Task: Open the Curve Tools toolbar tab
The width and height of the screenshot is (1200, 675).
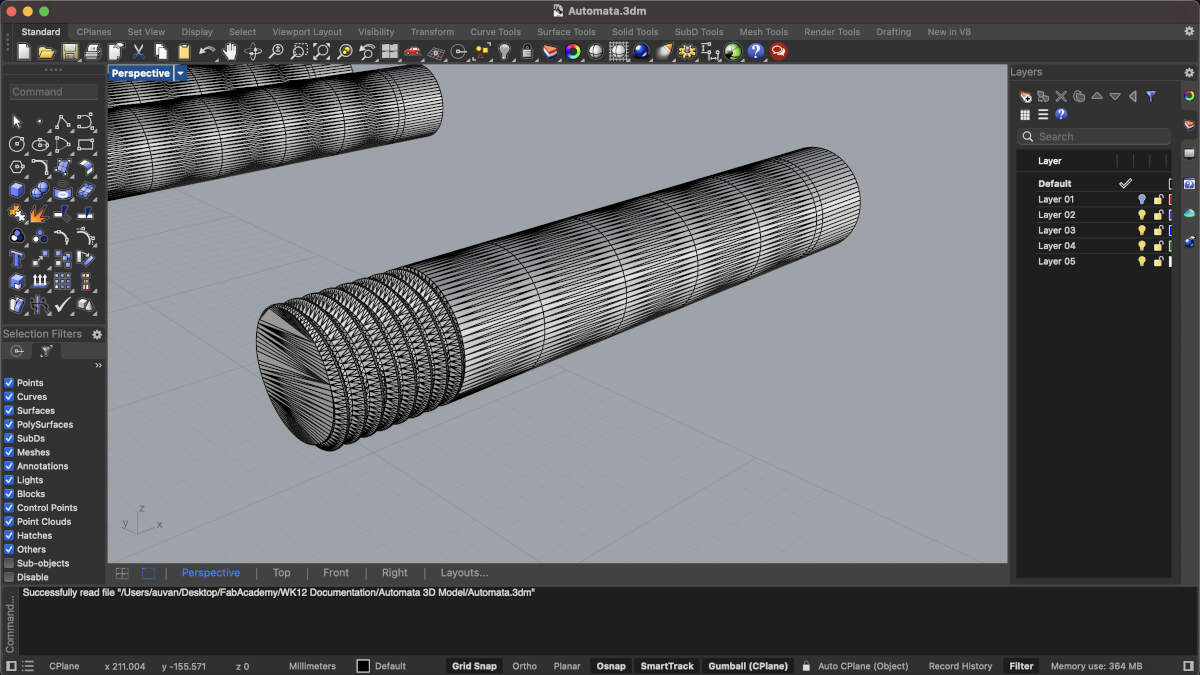Action: coord(495,32)
